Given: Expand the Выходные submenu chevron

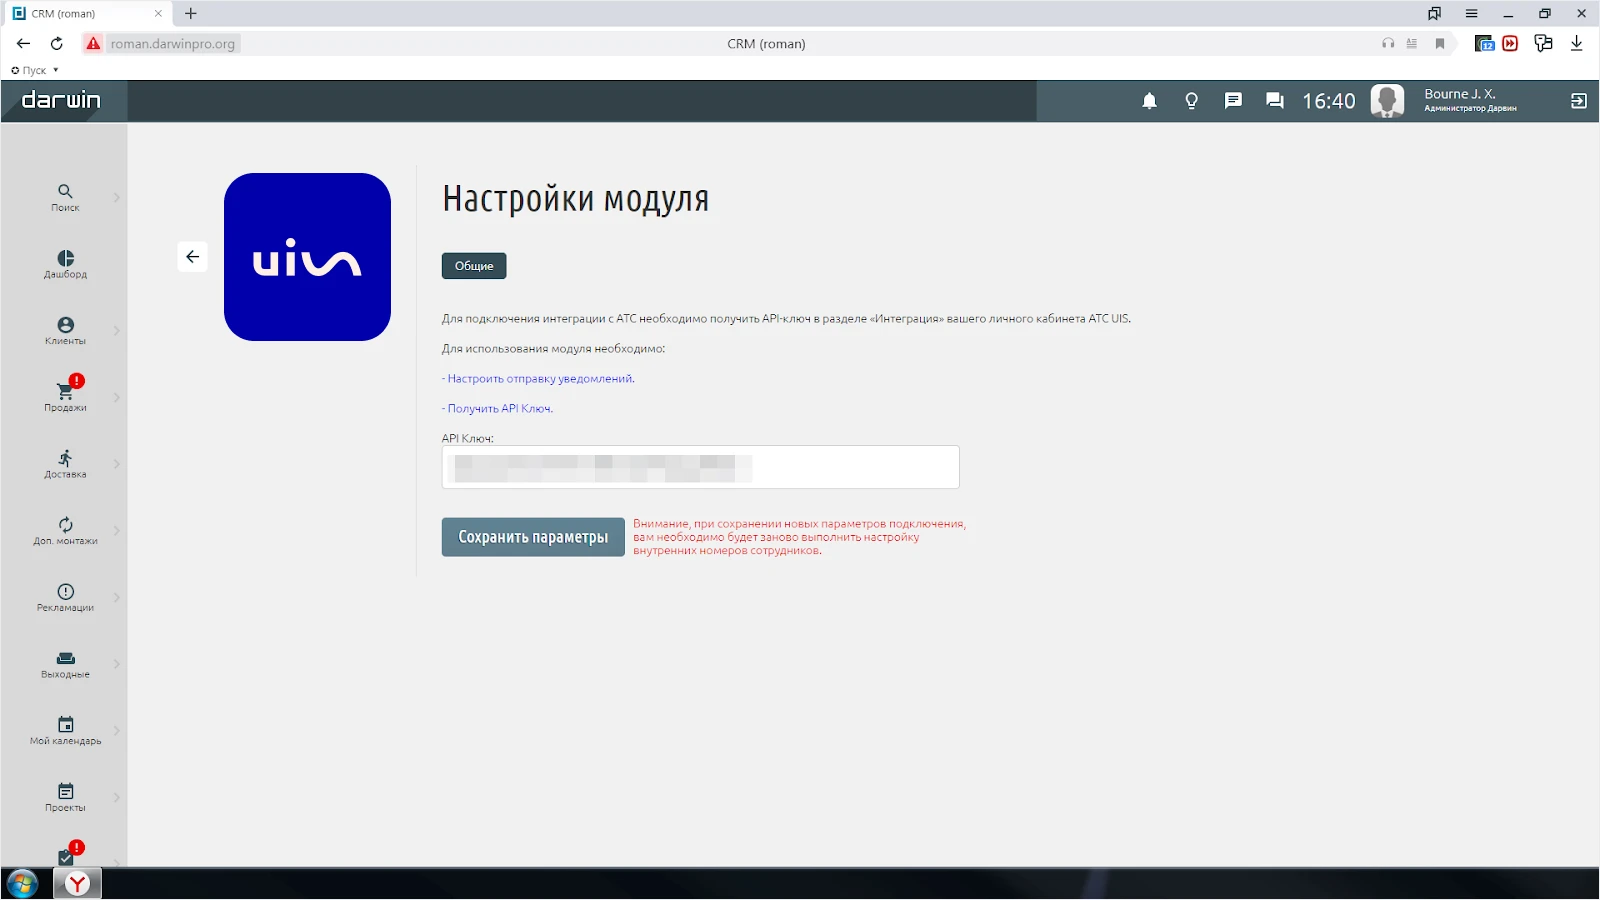Looking at the screenshot, I should click(116, 664).
